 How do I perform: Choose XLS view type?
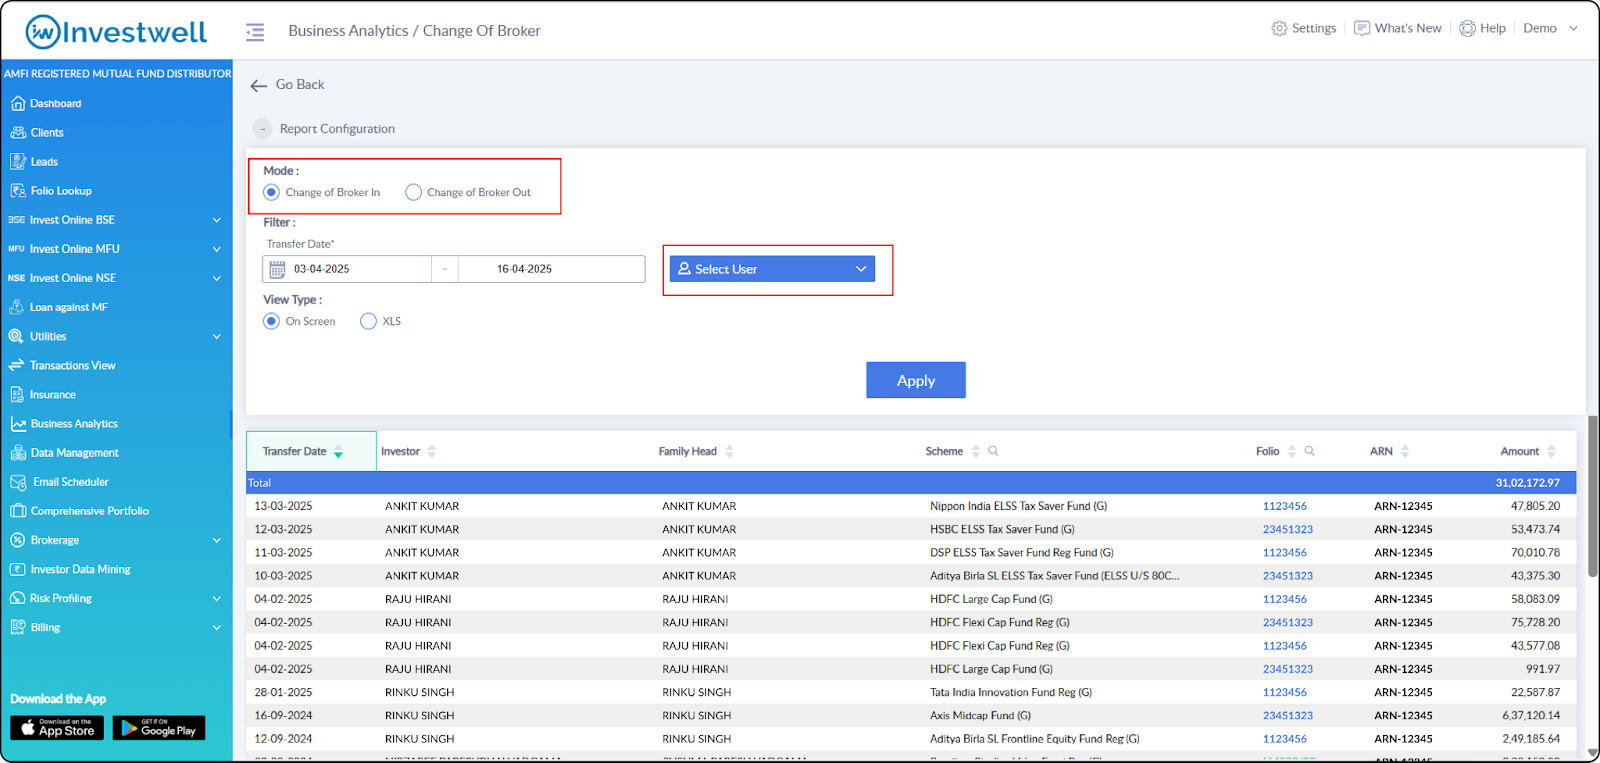368,321
